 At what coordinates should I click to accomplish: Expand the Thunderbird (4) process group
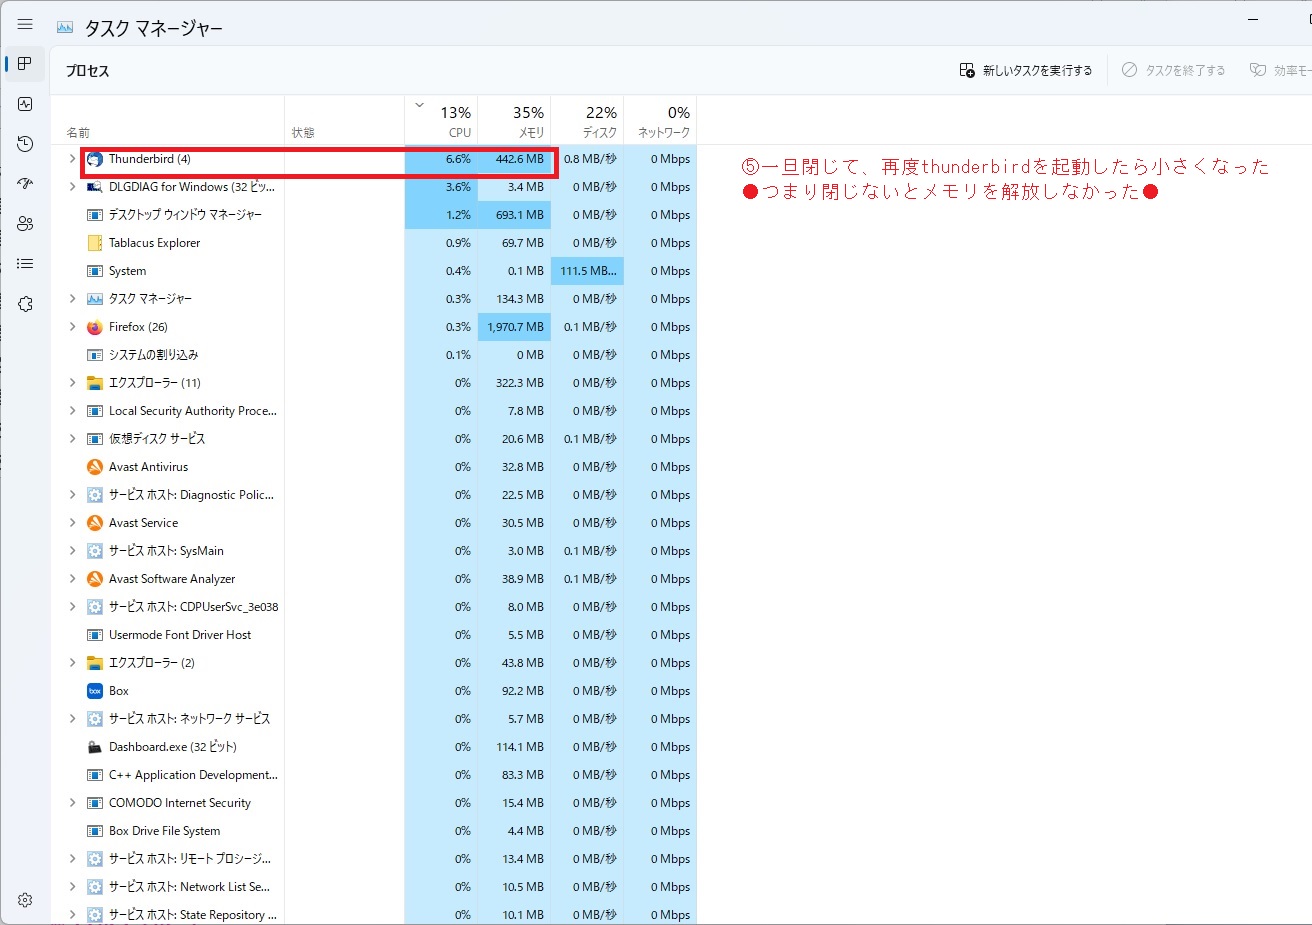[x=72, y=159]
